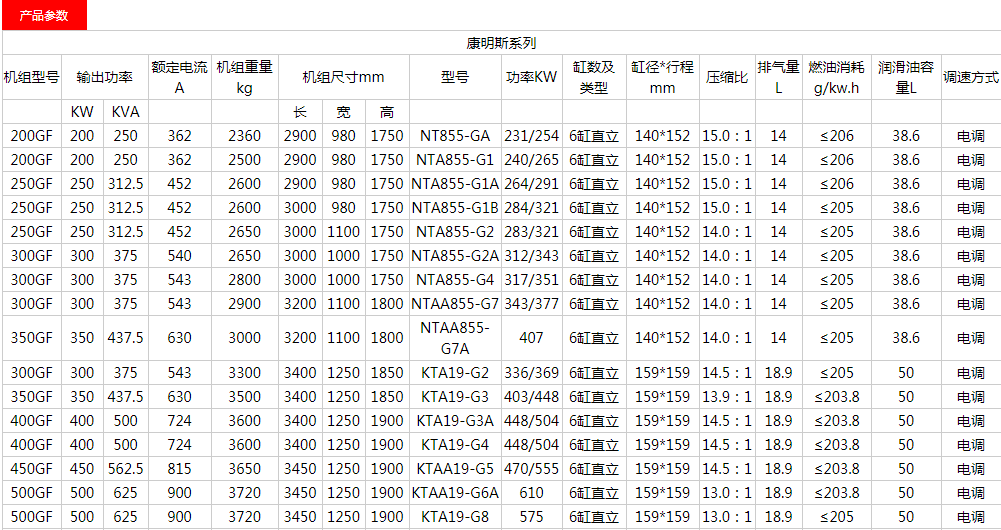Select the 输出功率 column header
Screen dimensions: 1001x530
click(105, 77)
